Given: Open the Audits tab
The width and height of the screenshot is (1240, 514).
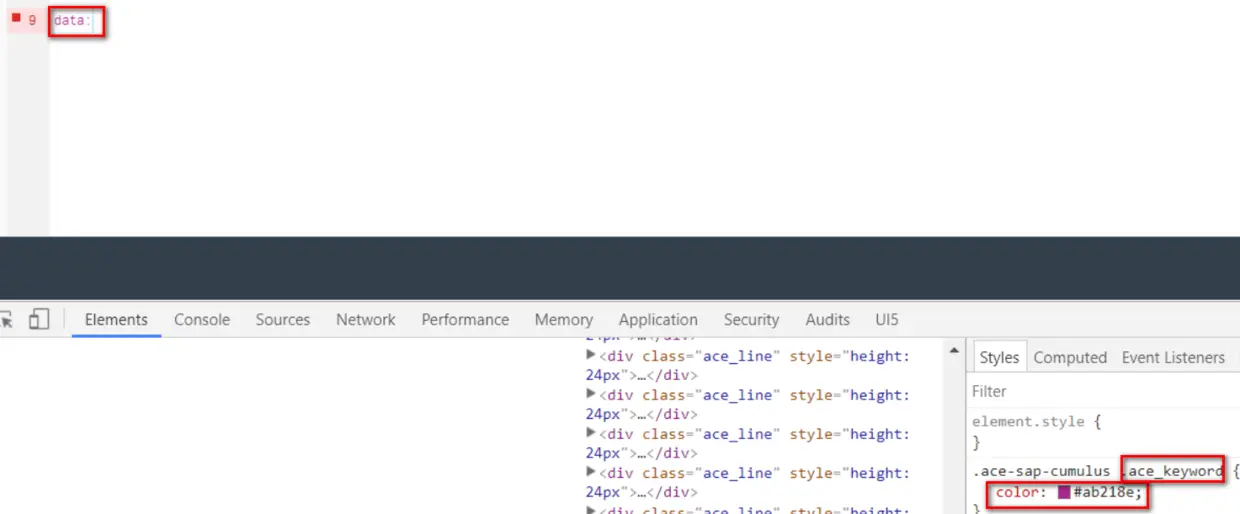Looking at the screenshot, I should pyautogui.click(x=828, y=320).
